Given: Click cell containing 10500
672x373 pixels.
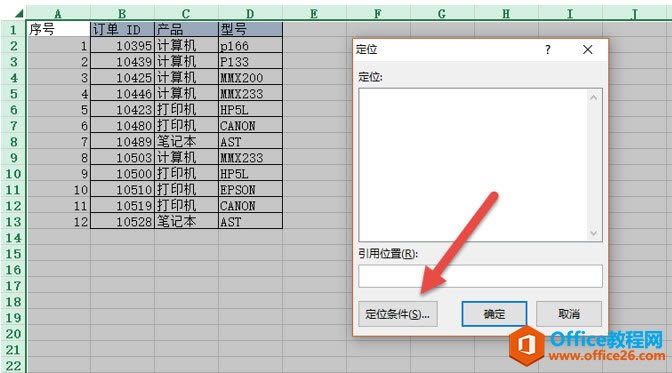Looking at the screenshot, I should (122, 174).
